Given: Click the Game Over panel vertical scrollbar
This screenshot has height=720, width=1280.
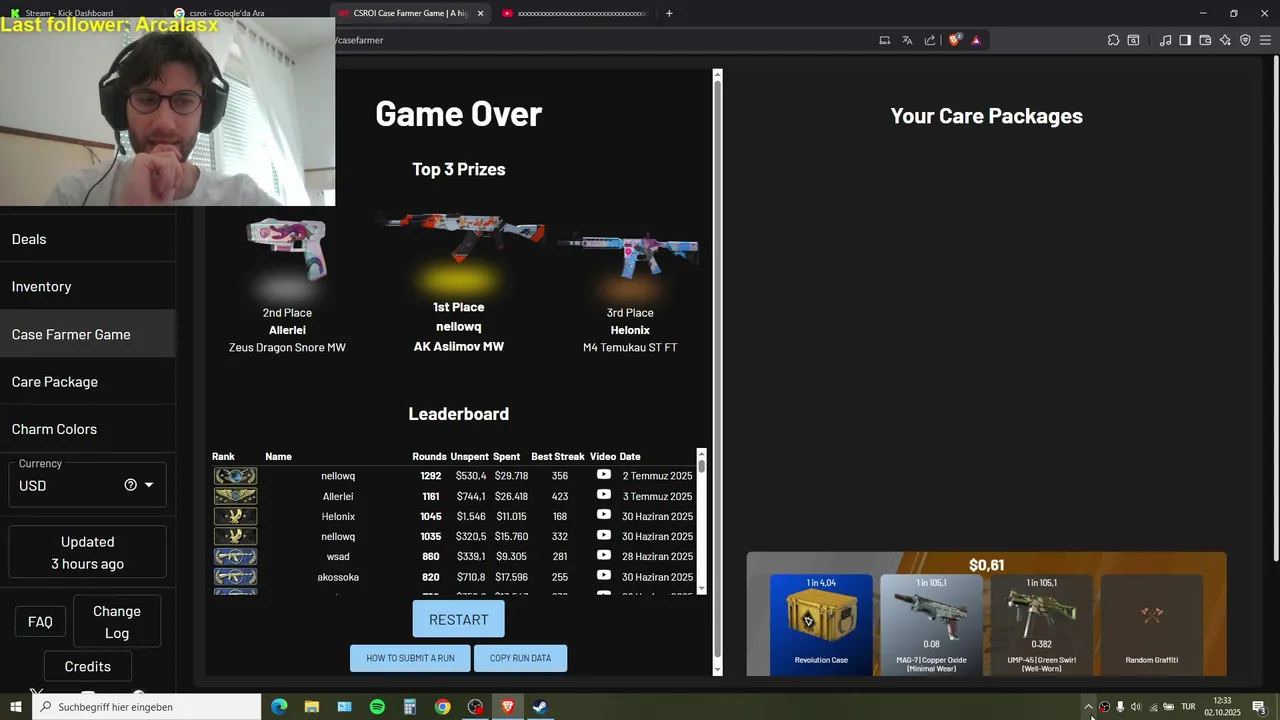Looking at the screenshot, I should click(717, 372).
